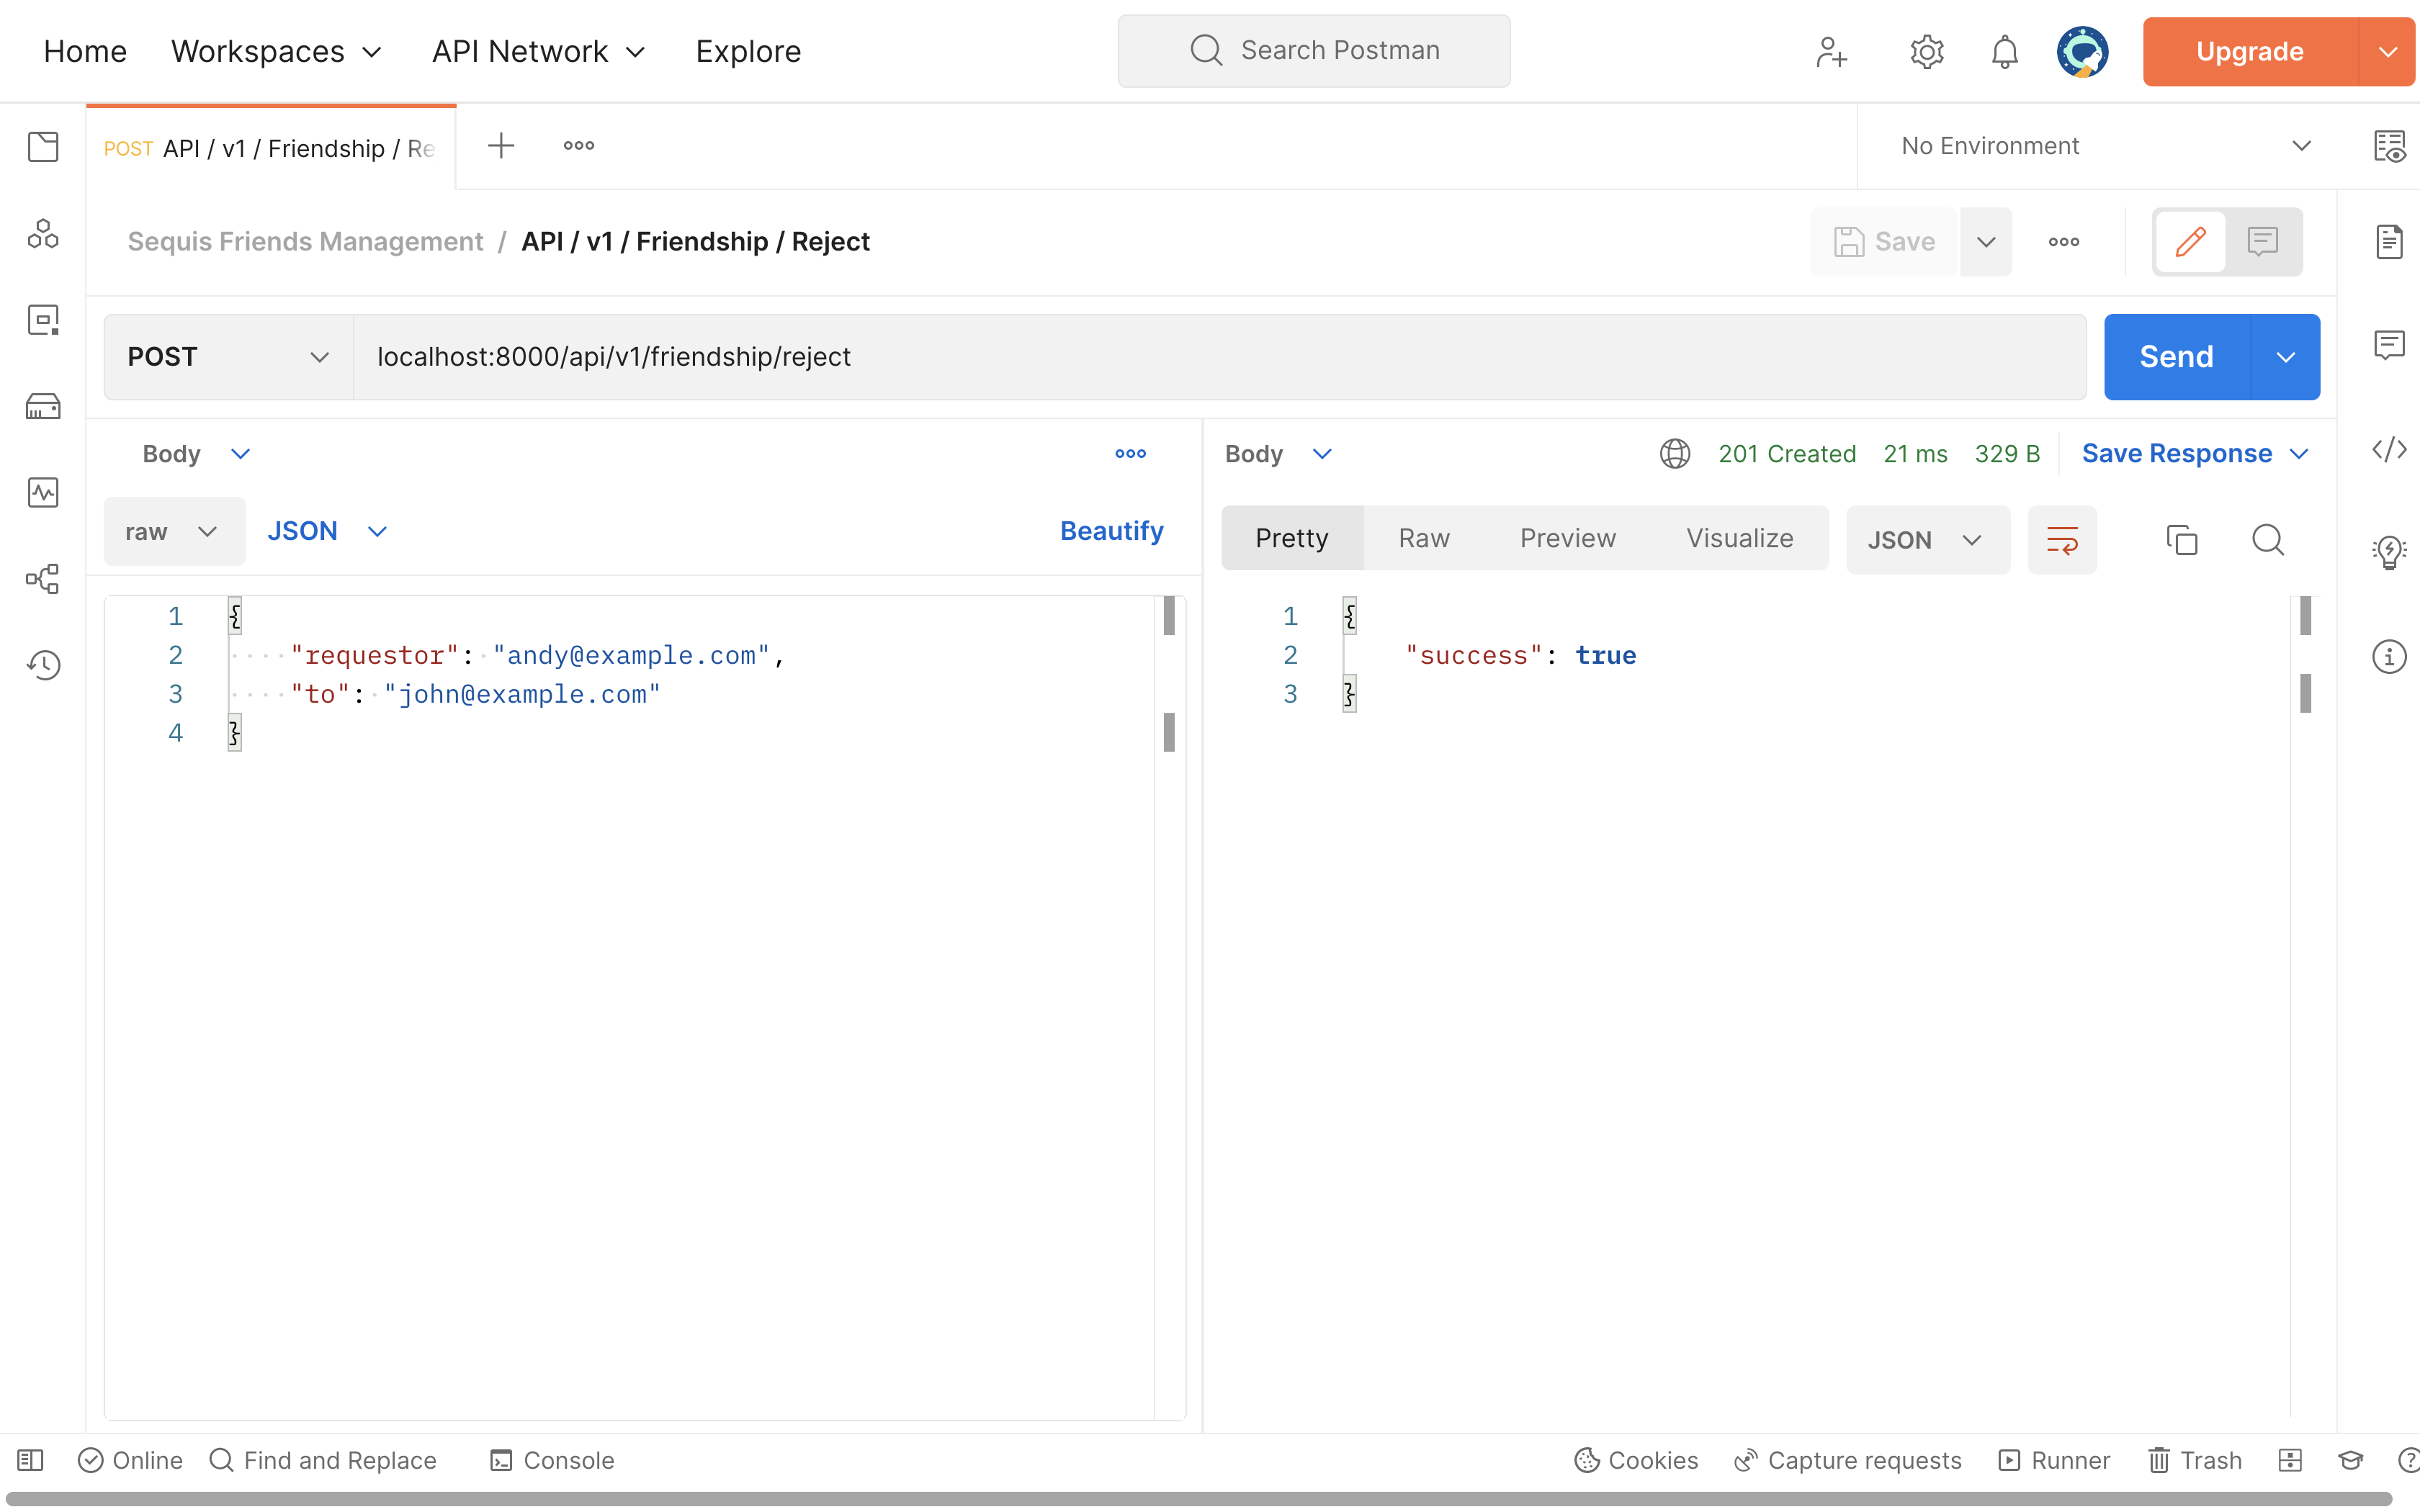The image size is (2420, 1512).
Task: Open the Comments icon in right sidebar
Action: click(2389, 345)
